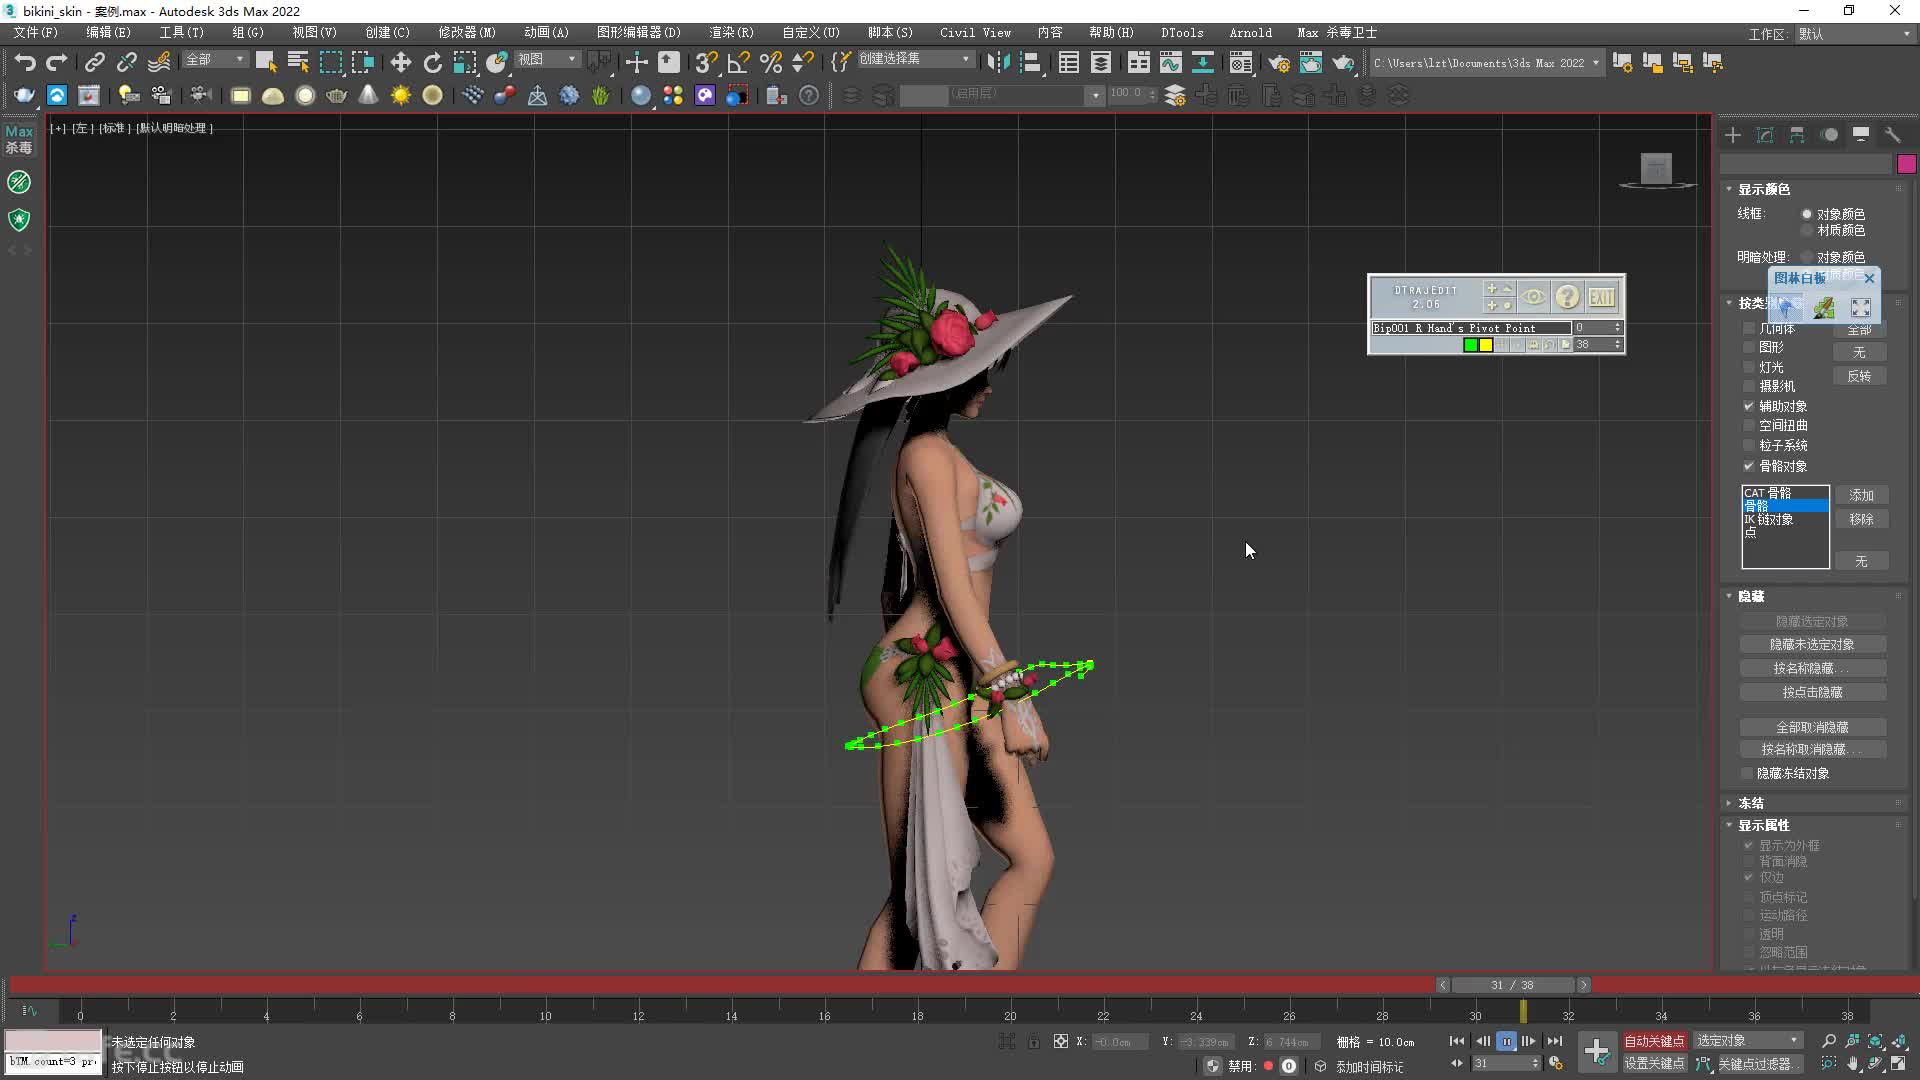Toggle the DTrajEdit eye visibility icon
Image resolution: width=1920 pixels, height=1080 pixels.
(1533, 297)
